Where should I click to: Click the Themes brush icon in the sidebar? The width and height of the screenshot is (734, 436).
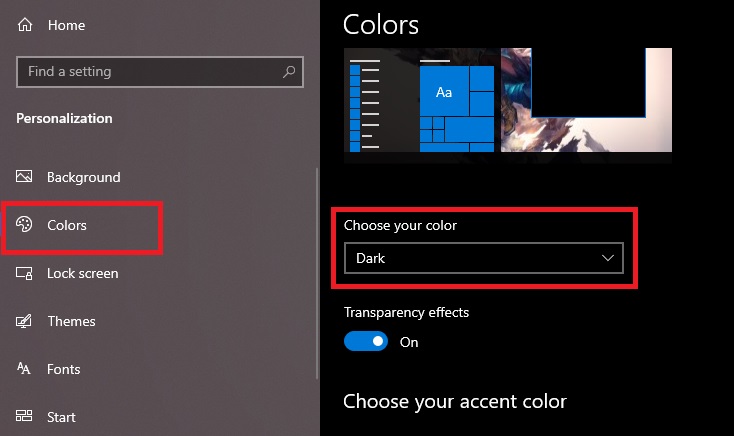[x=25, y=321]
